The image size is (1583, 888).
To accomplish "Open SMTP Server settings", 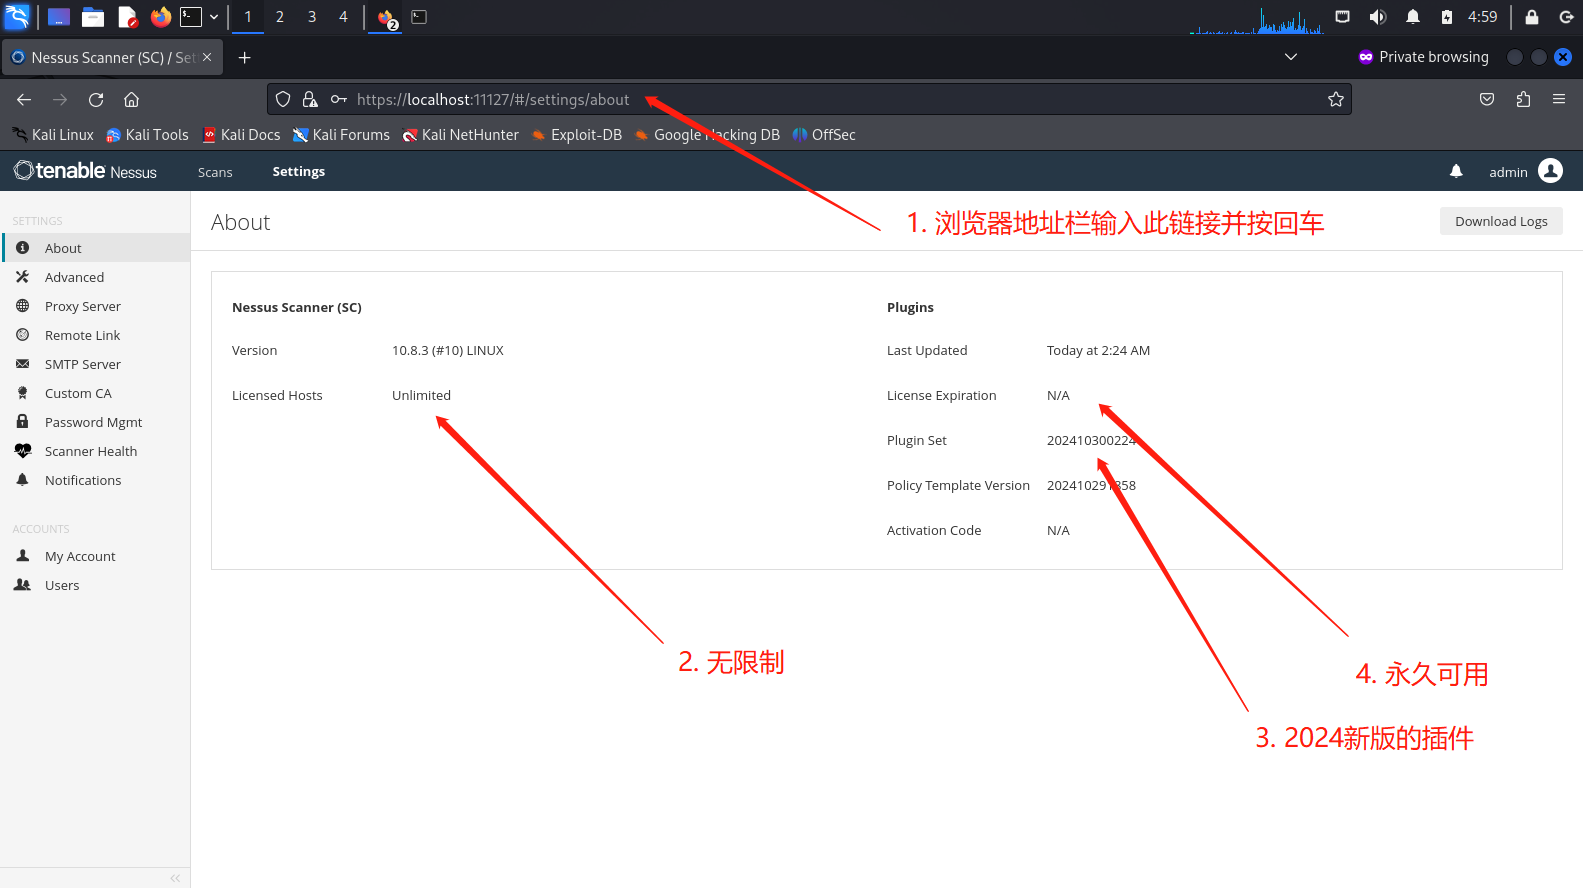I will [95, 364].
